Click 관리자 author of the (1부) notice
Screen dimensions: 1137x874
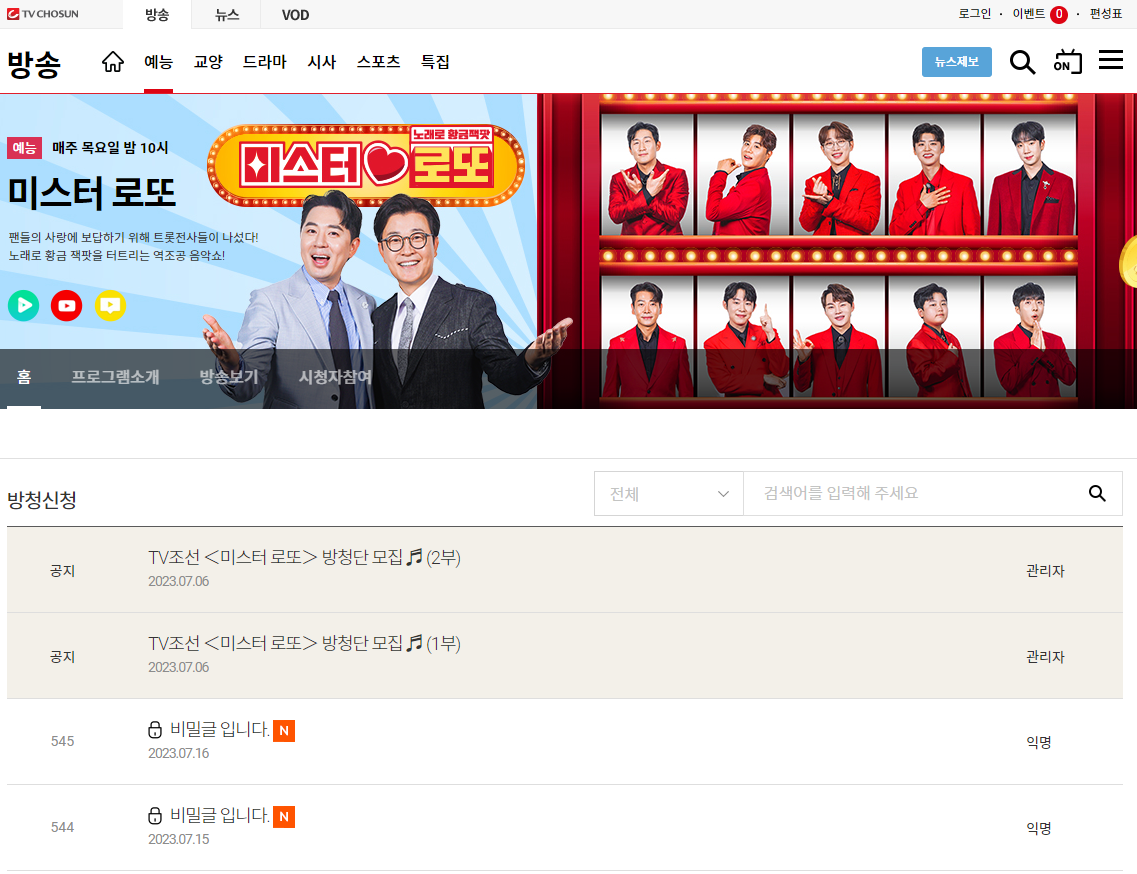(x=1045, y=656)
